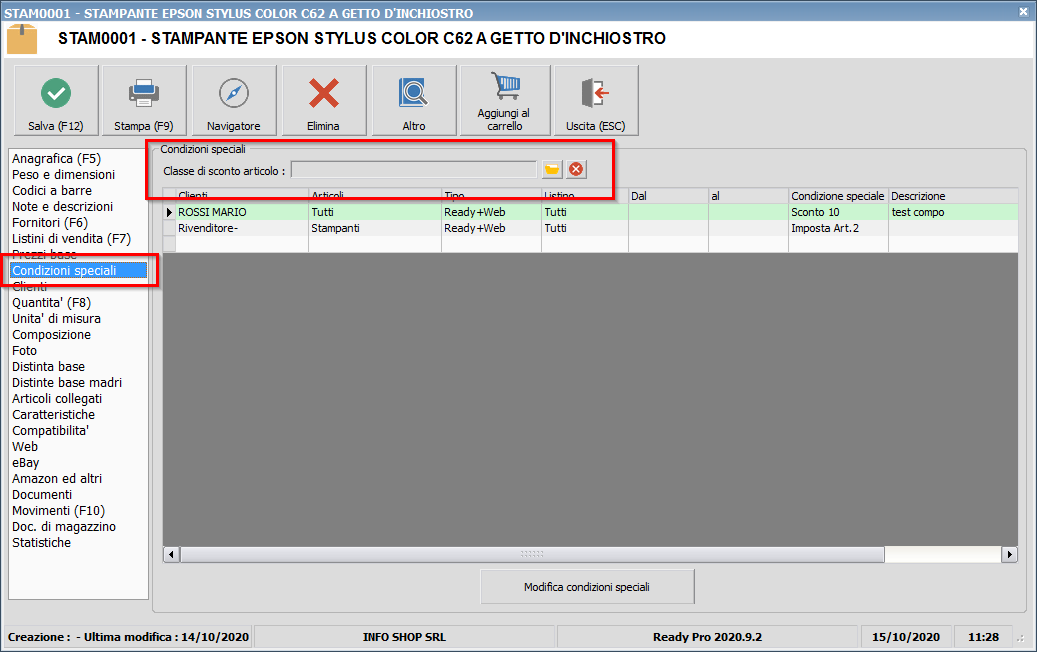The height and width of the screenshot is (652, 1037).
Task: Click Tutti under Articoli in ROSSI MARIO row
Action: 375,212
